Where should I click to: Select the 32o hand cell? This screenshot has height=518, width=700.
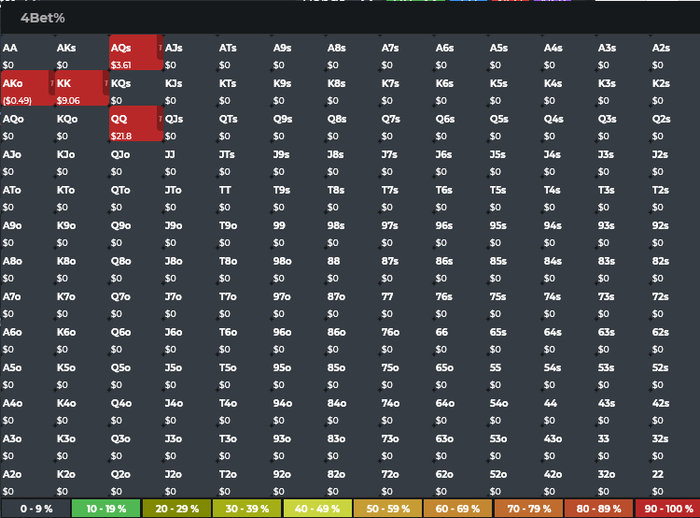(x=623, y=479)
